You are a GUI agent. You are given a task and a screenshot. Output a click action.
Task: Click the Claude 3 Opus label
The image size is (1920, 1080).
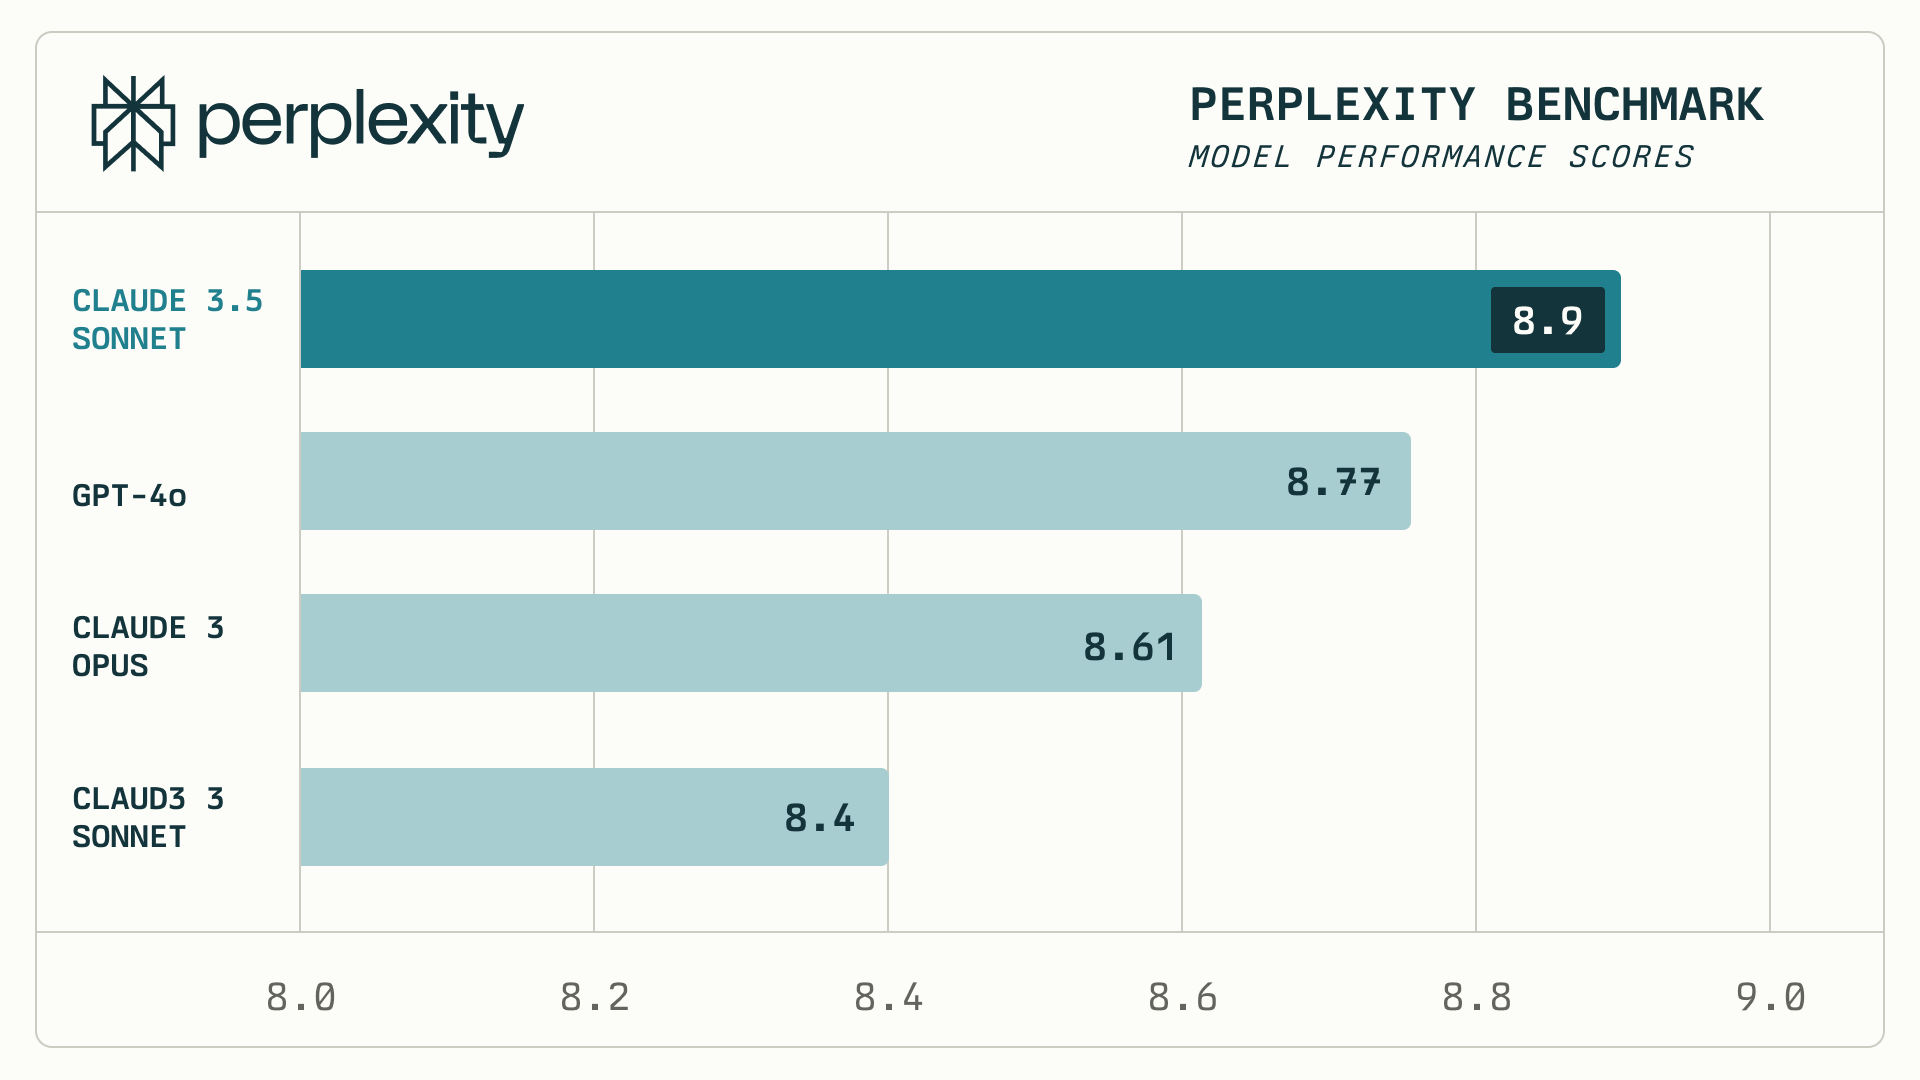pos(148,646)
